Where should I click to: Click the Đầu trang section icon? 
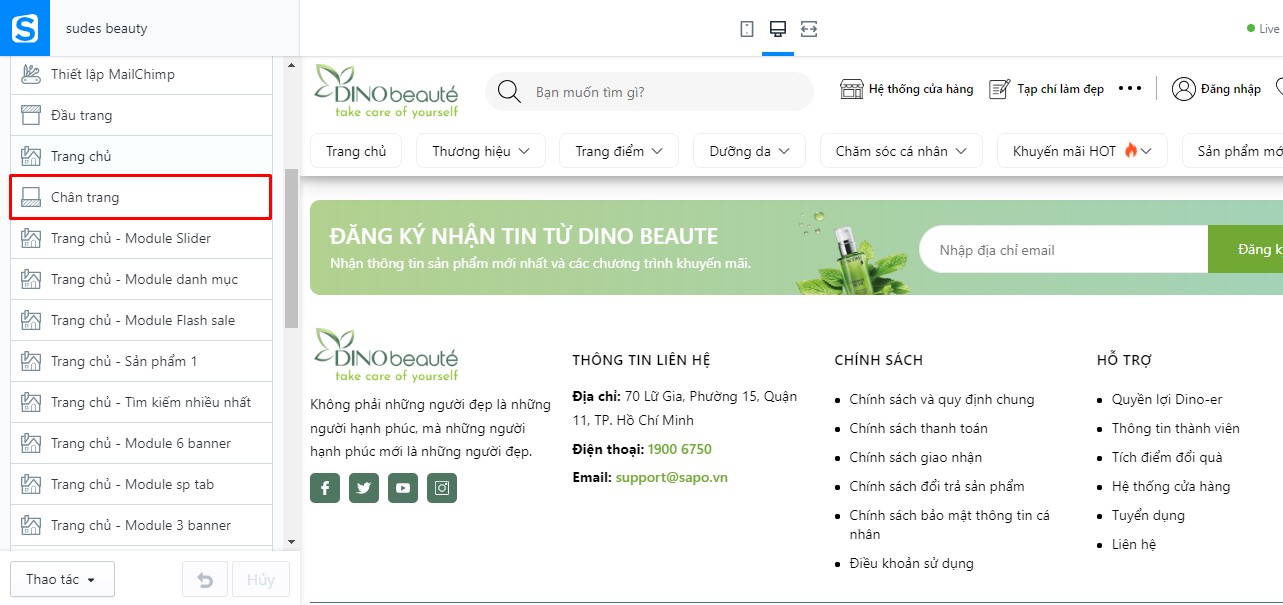pyautogui.click(x=31, y=115)
